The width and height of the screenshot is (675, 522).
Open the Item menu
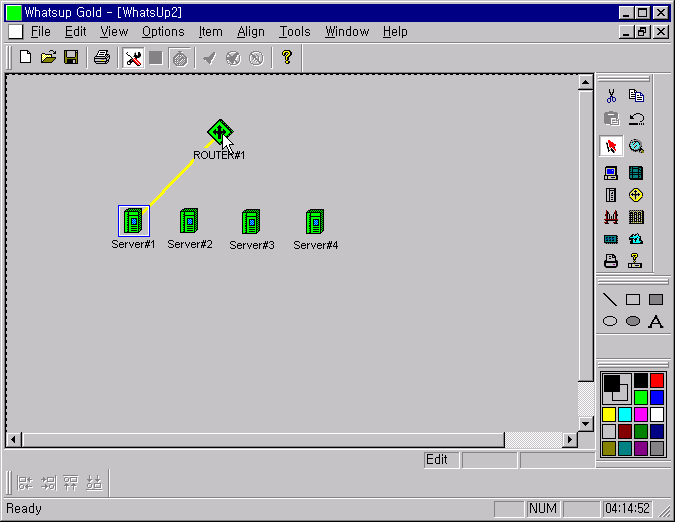tap(211, 32)
